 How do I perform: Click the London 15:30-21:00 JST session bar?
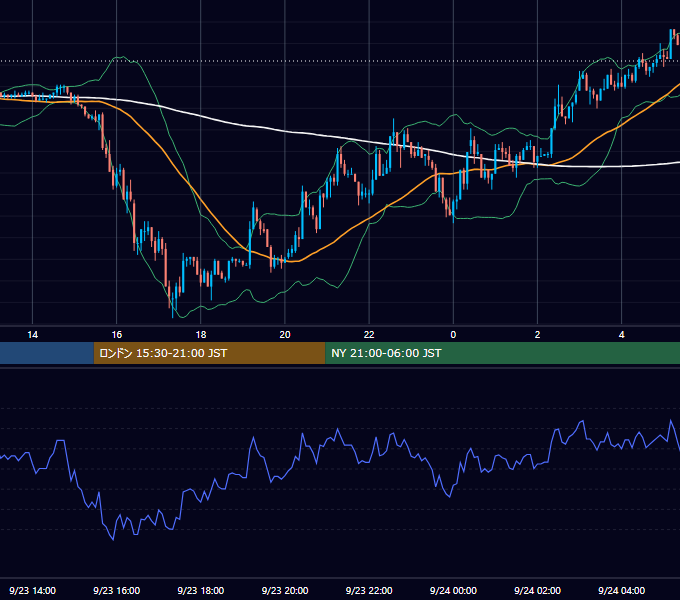tap(209, 353)
